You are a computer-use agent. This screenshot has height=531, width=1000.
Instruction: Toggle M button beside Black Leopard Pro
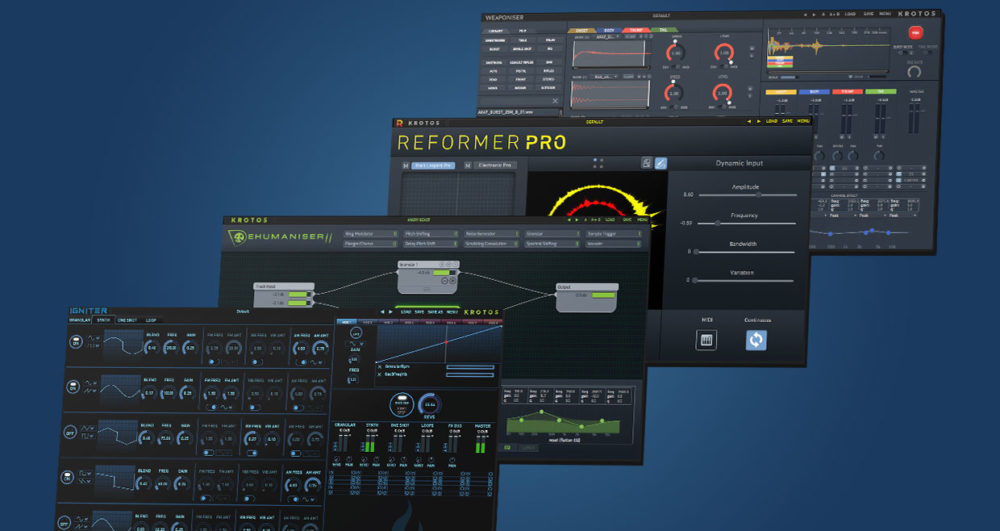405,165
